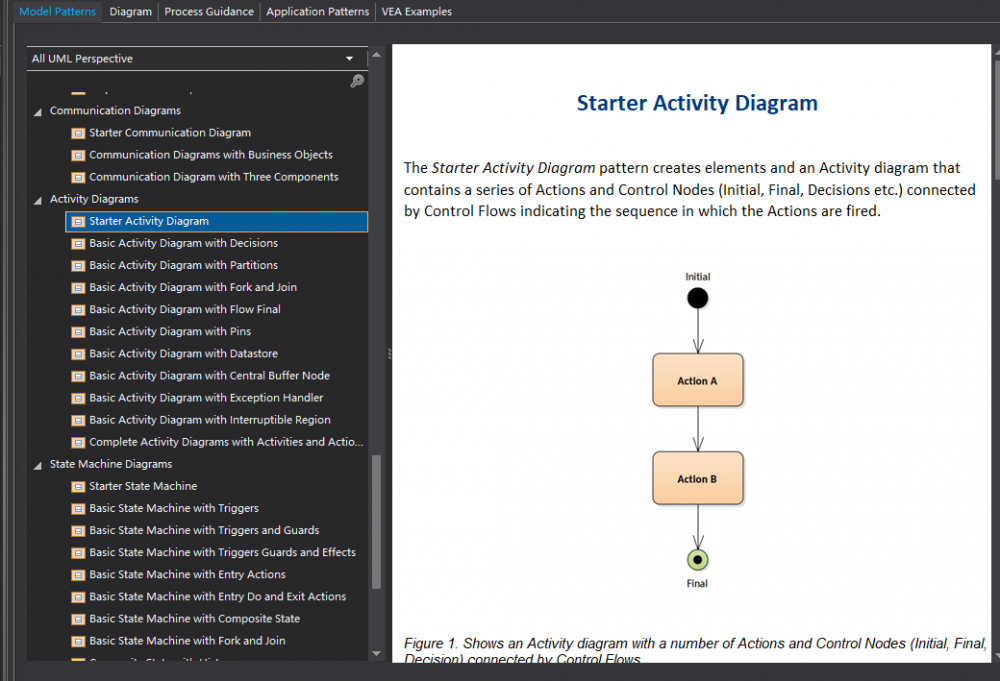Collapse the Communication Diagrams section
Screen dimensions: 1000x681
(x=37, y=110)
